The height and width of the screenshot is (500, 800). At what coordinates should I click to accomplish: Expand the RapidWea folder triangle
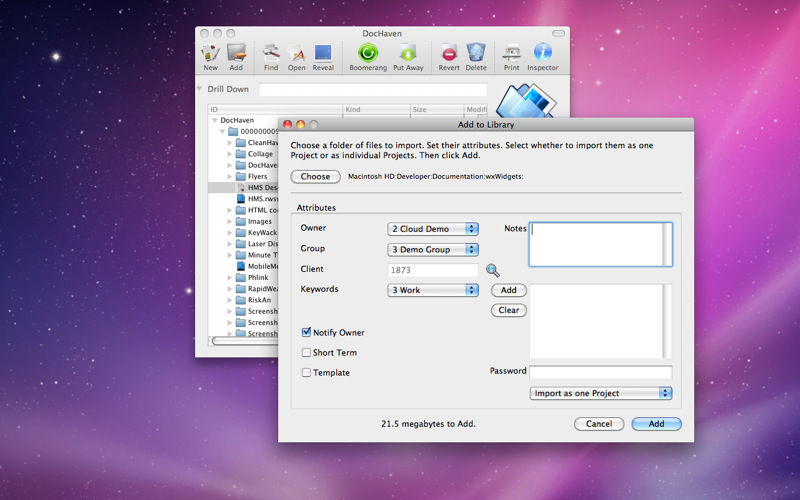230,288
